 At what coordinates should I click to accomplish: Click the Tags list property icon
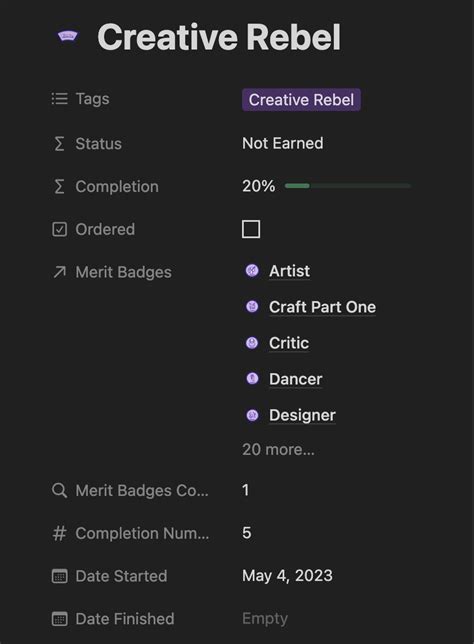60,99
